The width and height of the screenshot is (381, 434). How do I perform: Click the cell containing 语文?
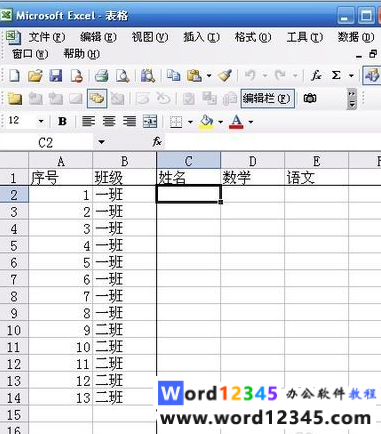coord(317,177)
